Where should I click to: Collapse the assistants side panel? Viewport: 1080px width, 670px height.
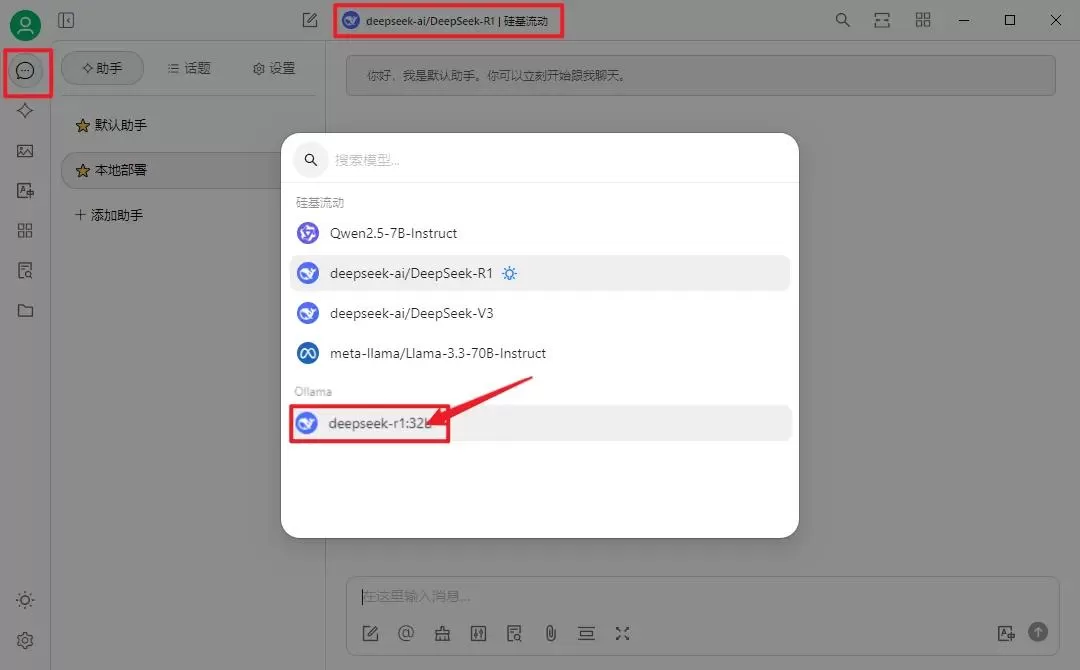(66, 21)
